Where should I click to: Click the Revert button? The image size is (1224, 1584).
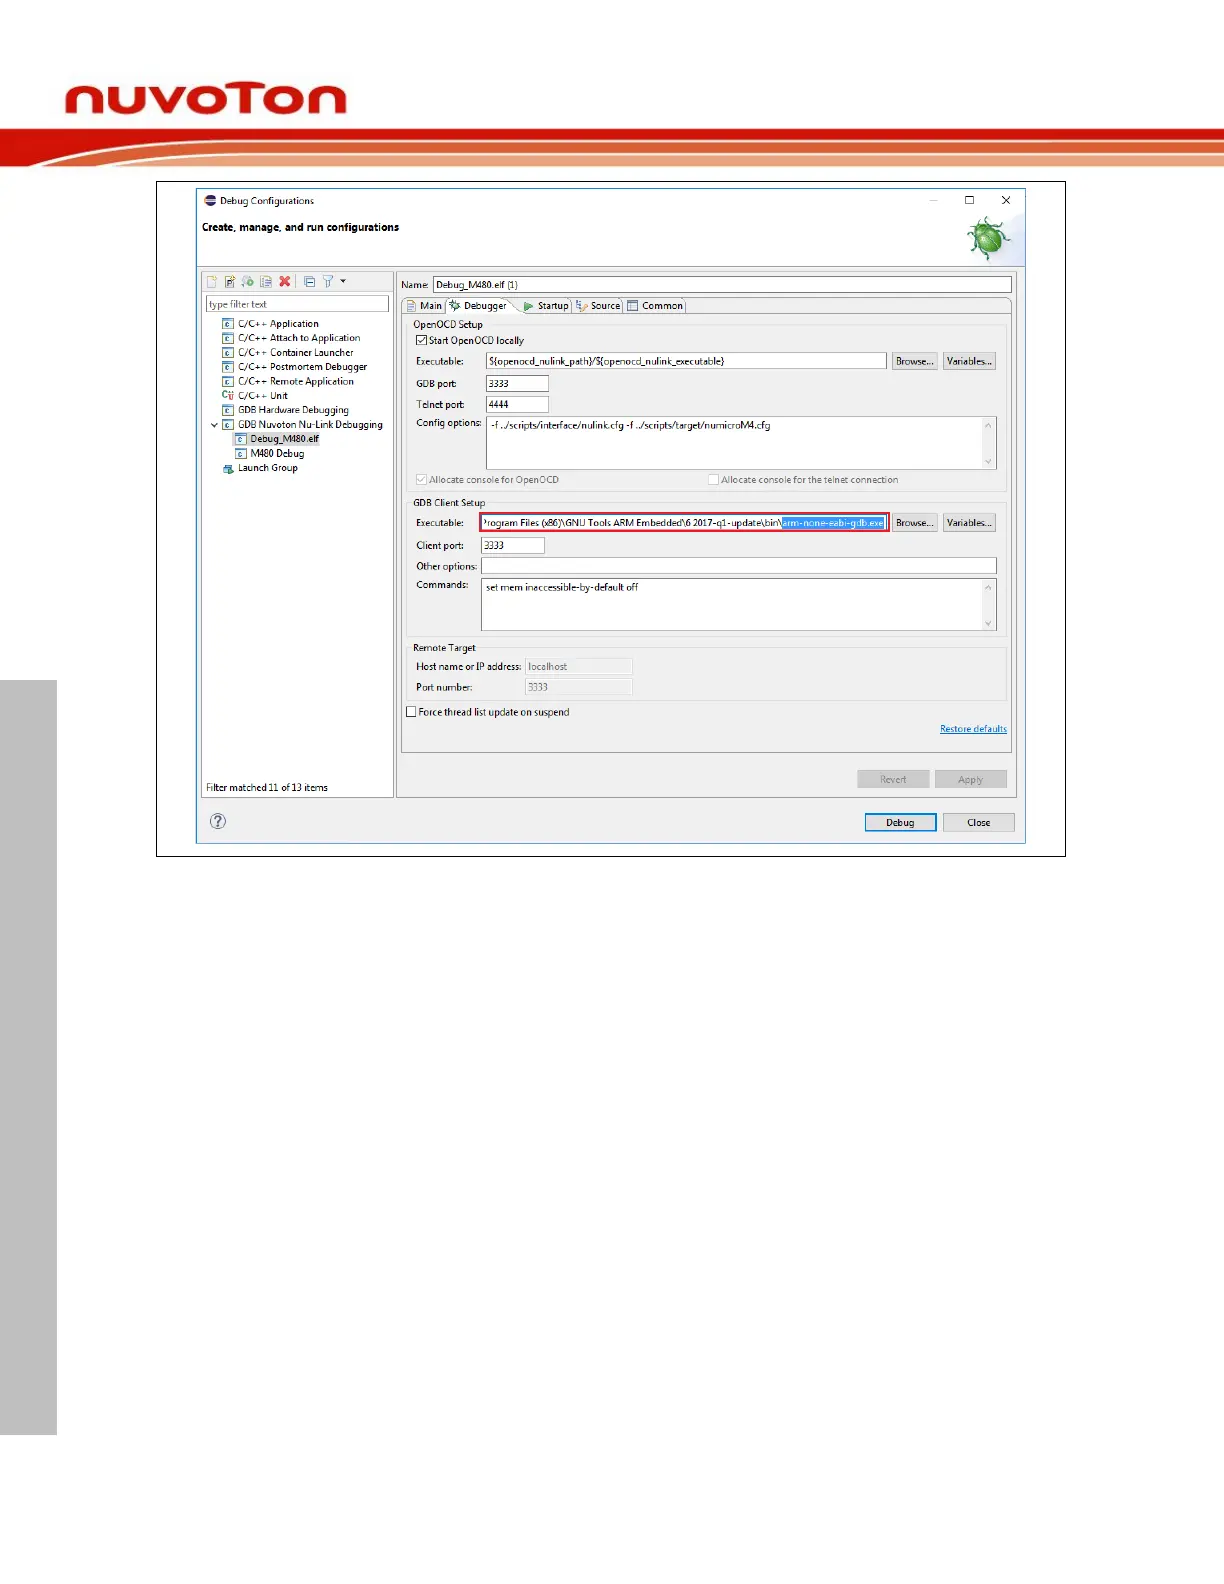click(x=893, y=780)
